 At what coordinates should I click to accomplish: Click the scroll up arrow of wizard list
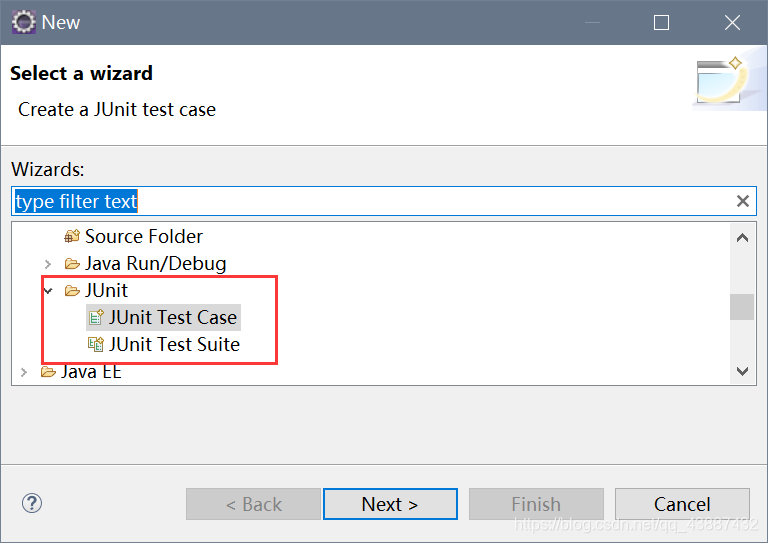click(x=742, y=238)
